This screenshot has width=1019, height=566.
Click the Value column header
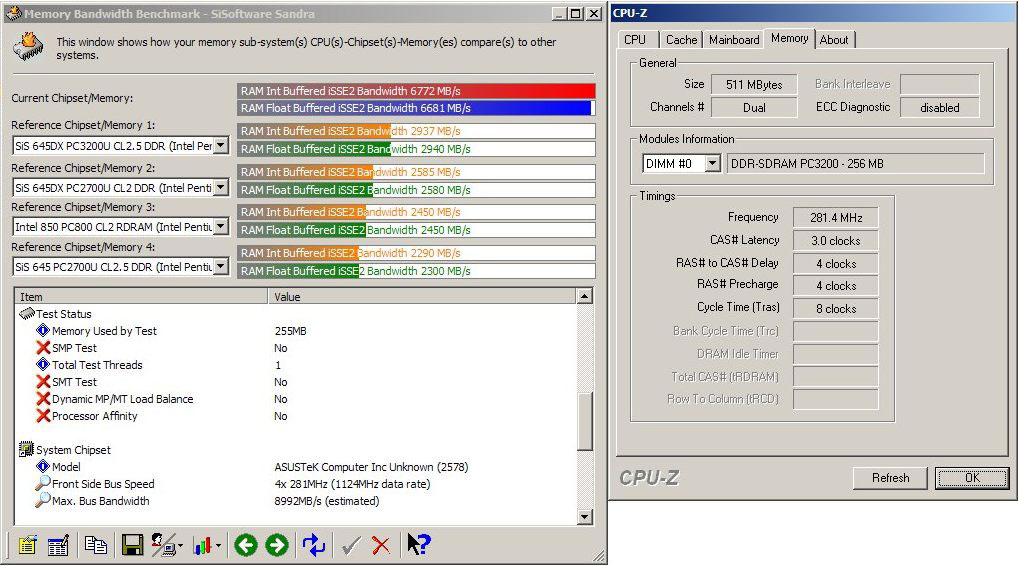(x=420, y=297)
